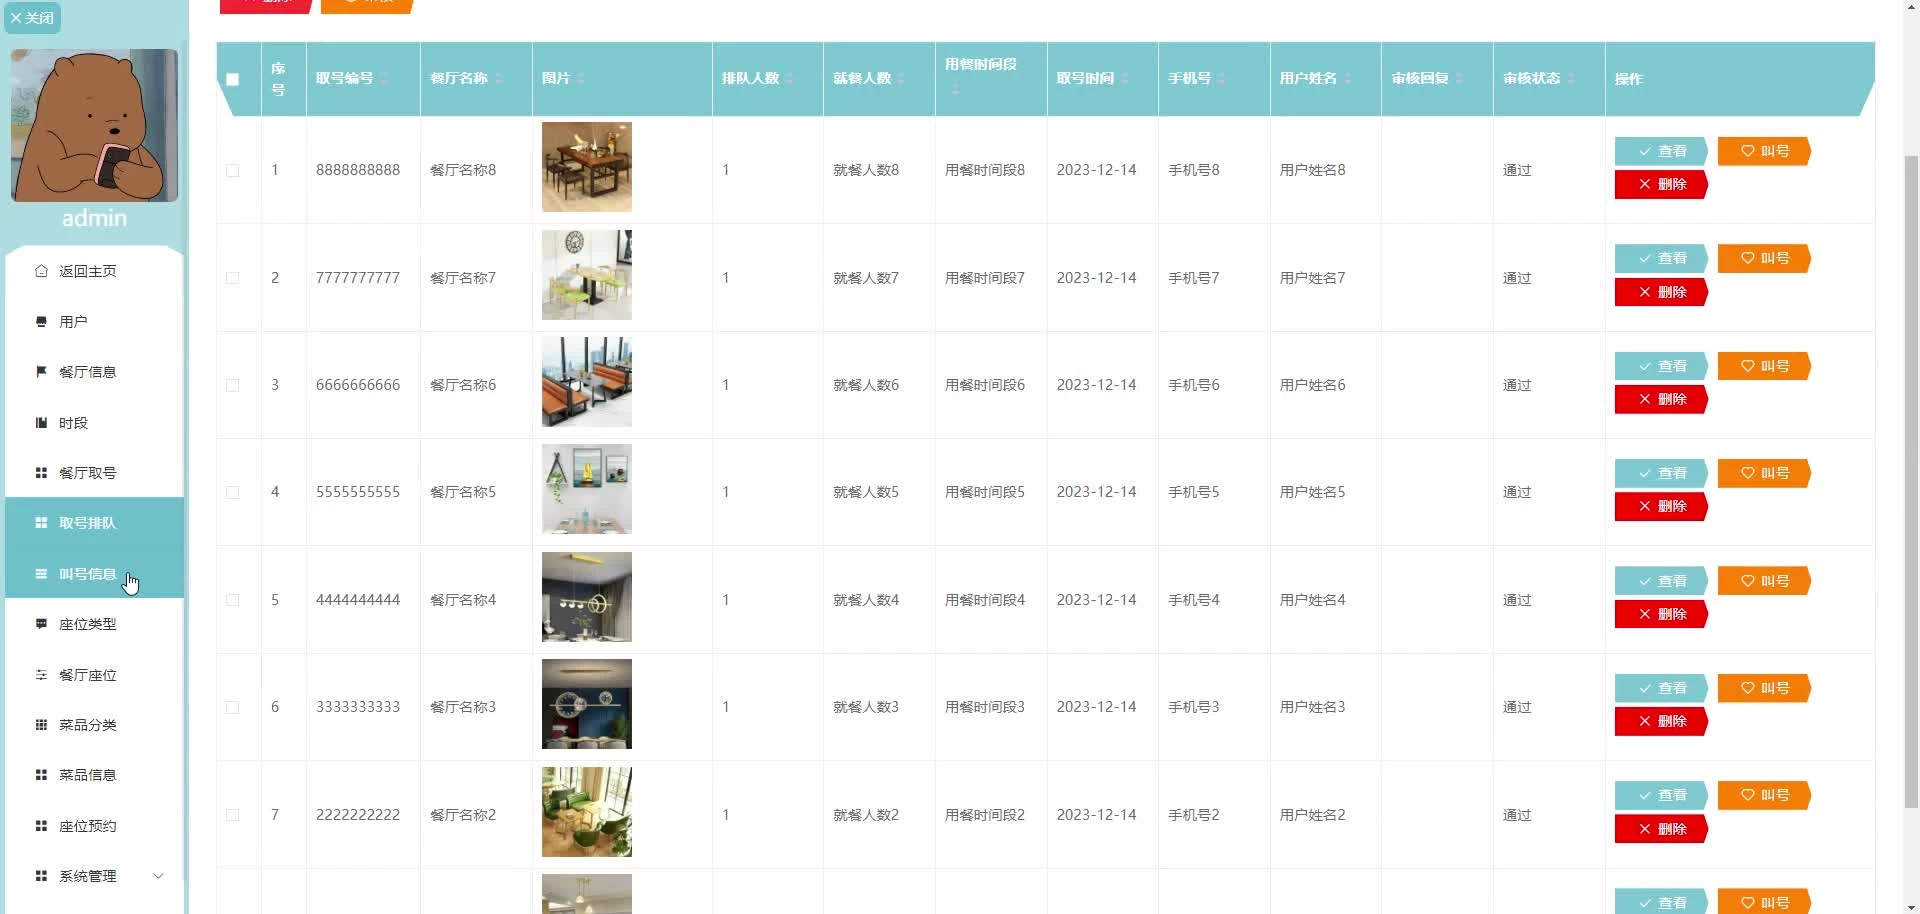Toggle the select-all checkbox in table header
The image size is (1920, 914).
pyautogui.click(x=233, y=79)
